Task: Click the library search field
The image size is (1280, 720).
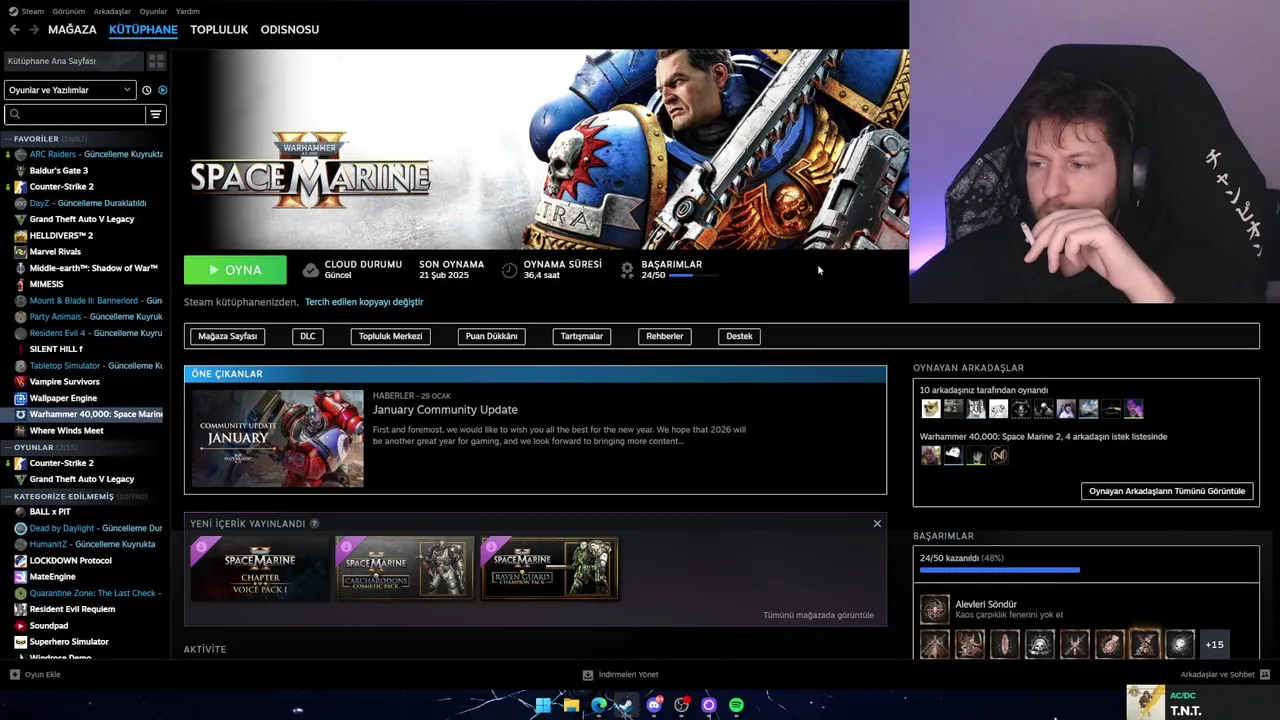Action: click(75, 114)
